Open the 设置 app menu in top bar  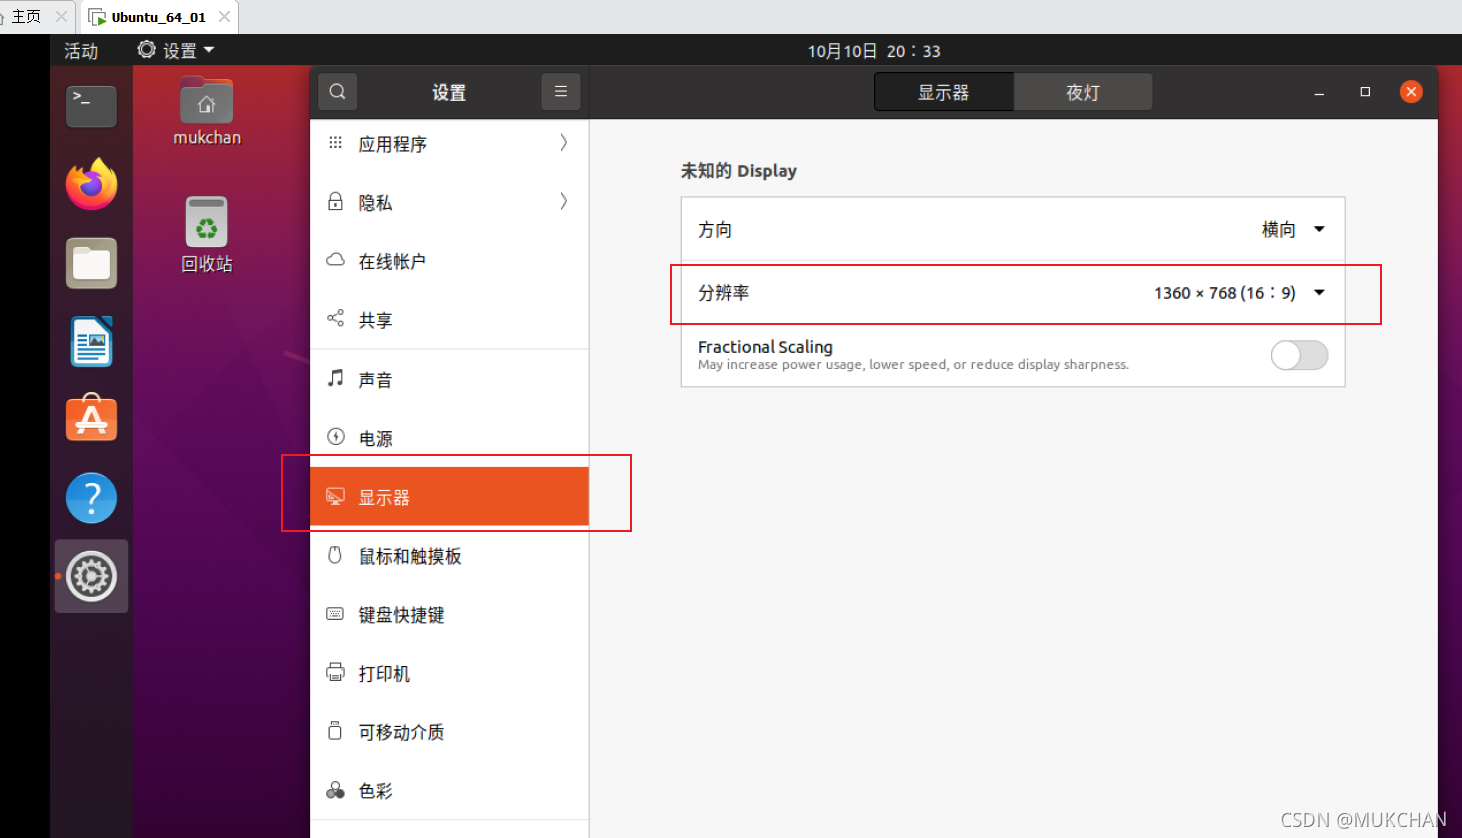pos(176,50)
